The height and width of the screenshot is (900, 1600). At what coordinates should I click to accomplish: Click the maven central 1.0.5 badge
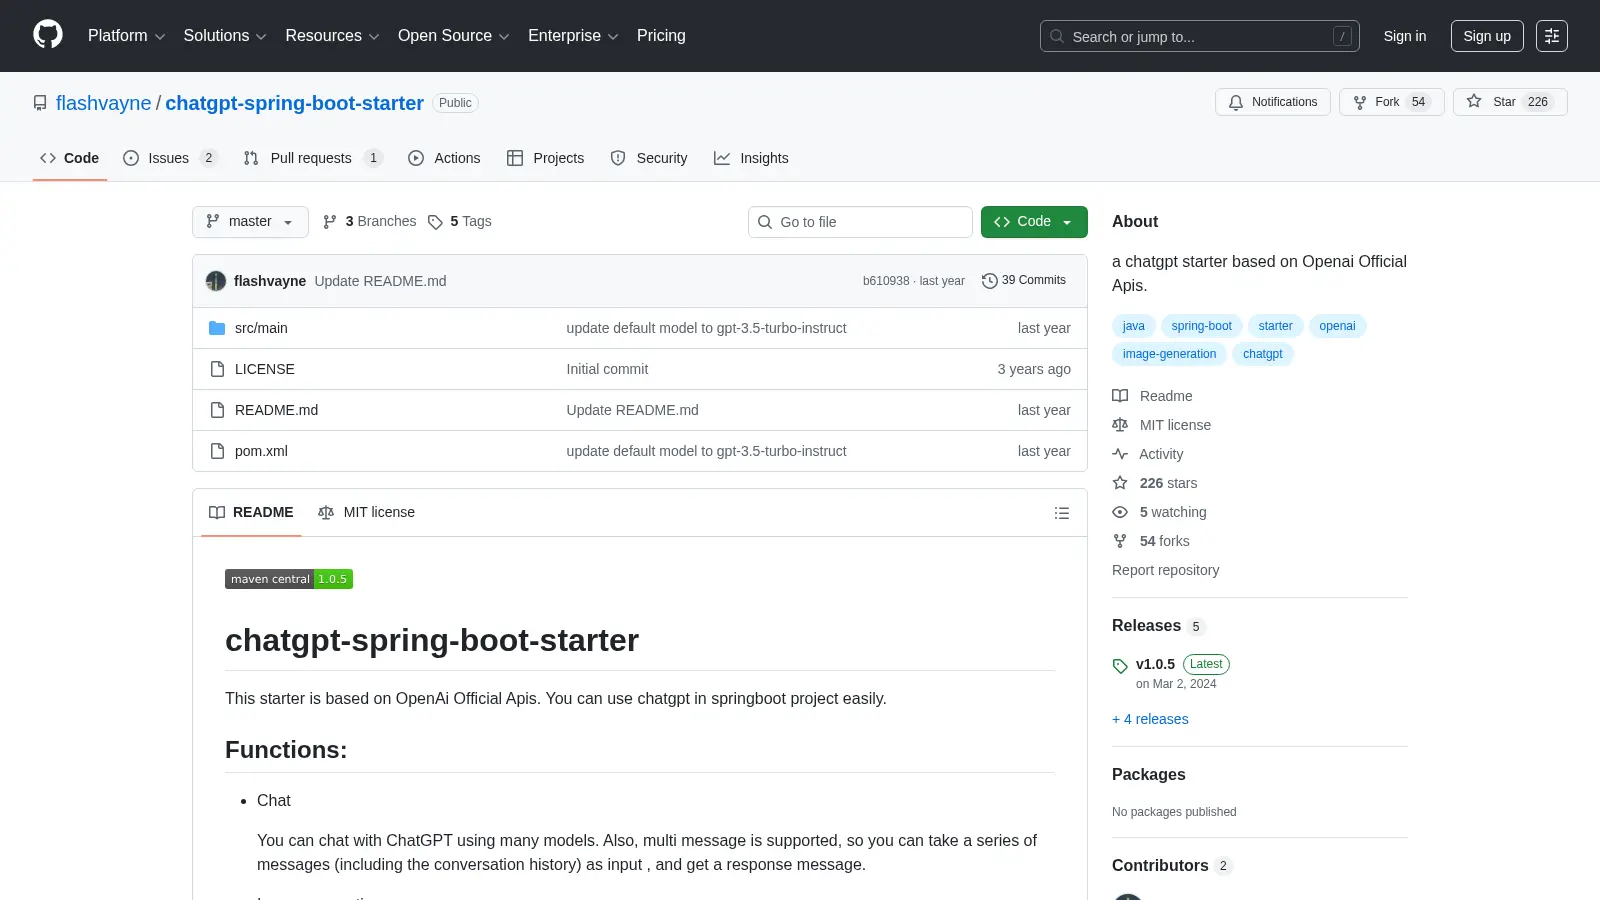(x=289, y=579)
